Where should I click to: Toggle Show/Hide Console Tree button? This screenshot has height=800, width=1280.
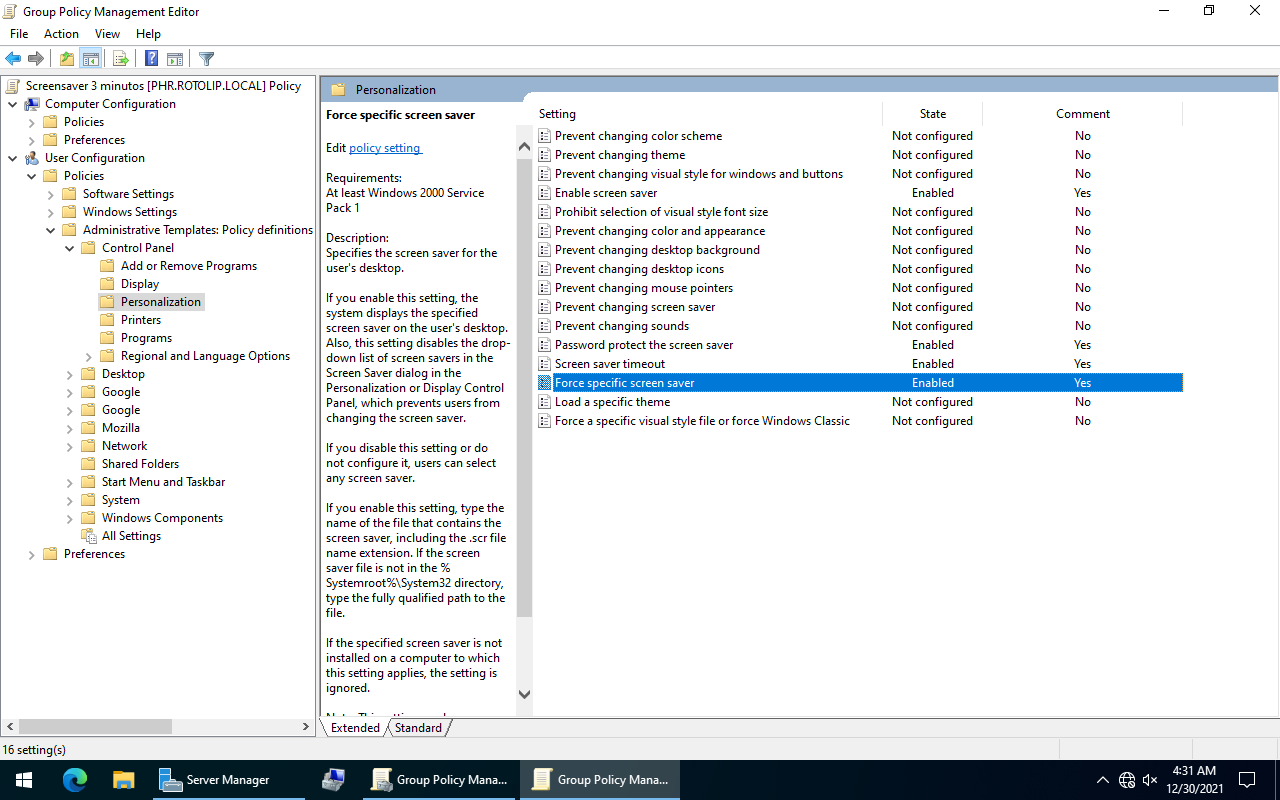pyautogui.click(x=91, y=59)
